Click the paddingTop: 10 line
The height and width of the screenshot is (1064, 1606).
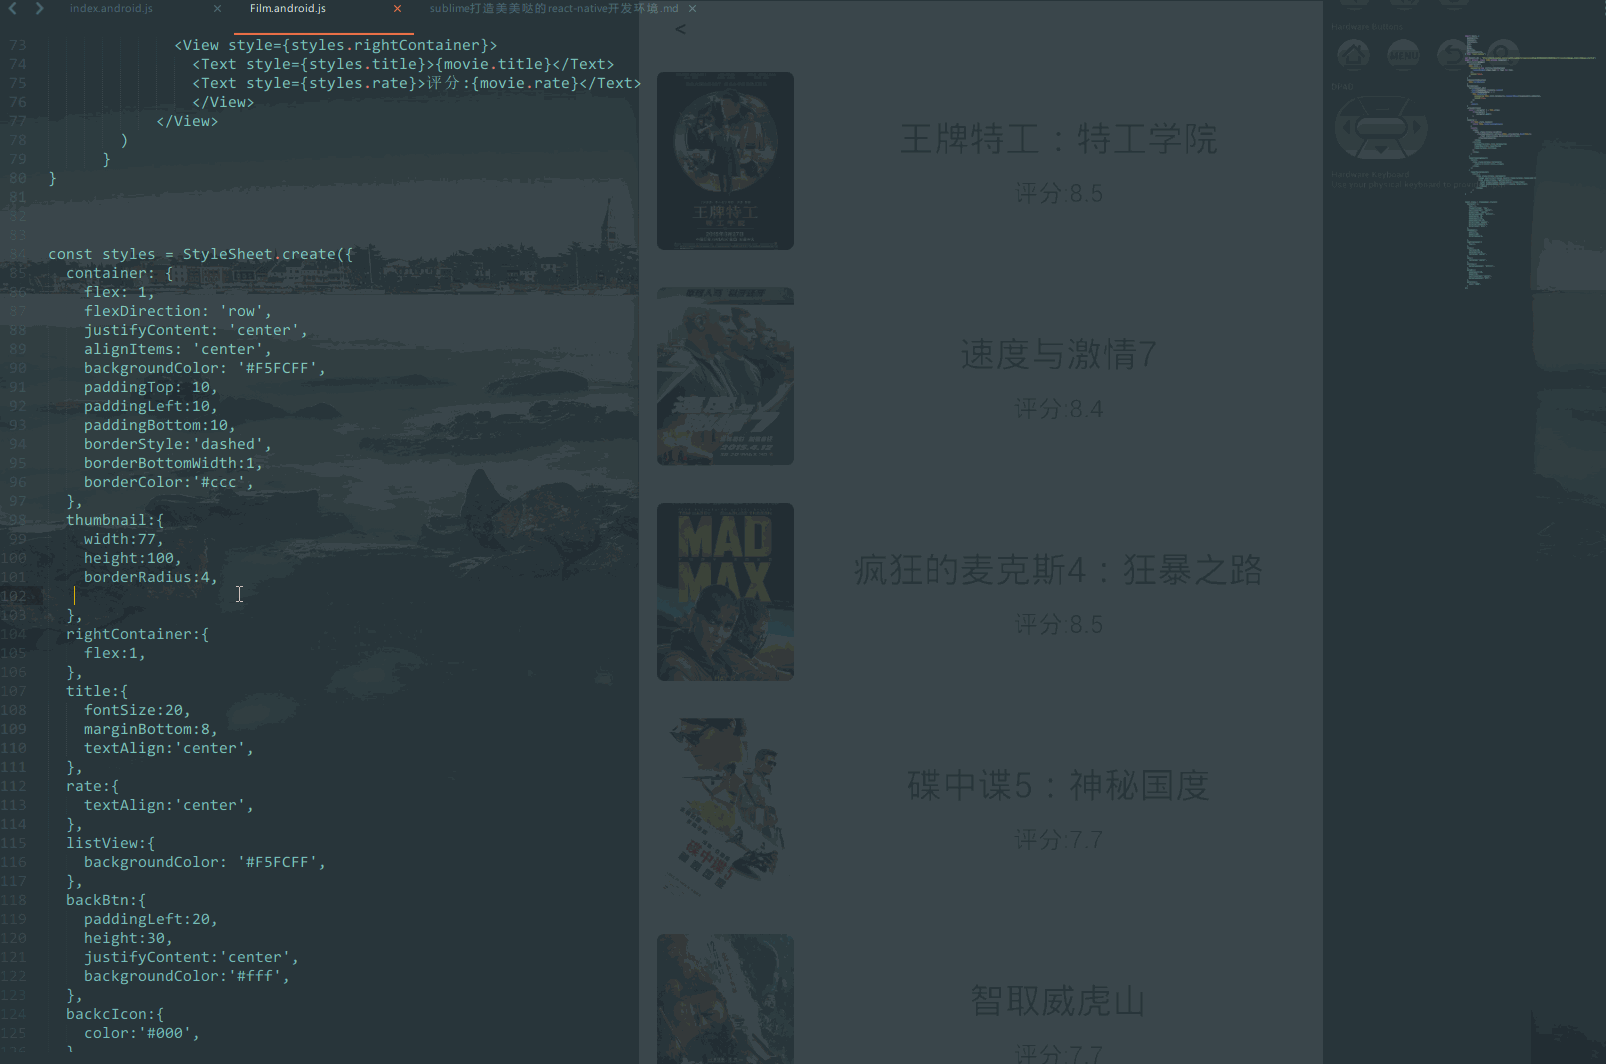tap(151, 387)
